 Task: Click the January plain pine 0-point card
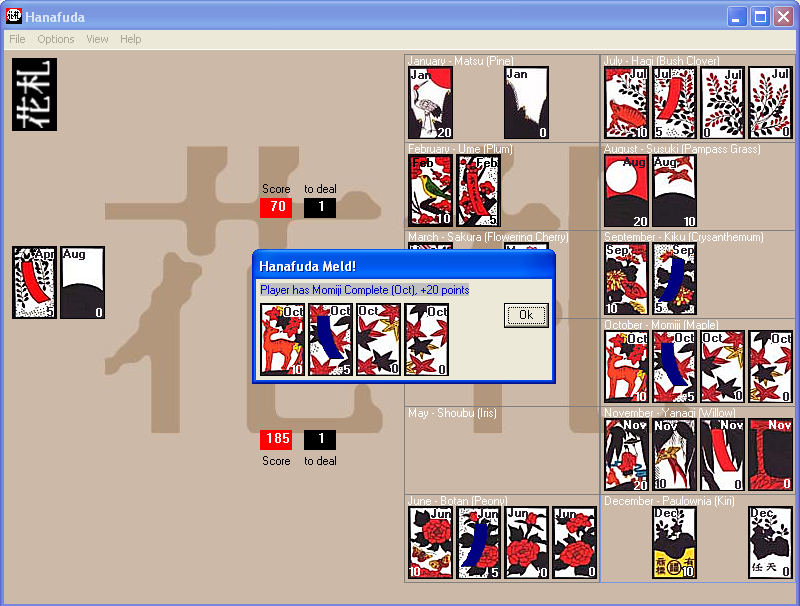coord(527,103)
